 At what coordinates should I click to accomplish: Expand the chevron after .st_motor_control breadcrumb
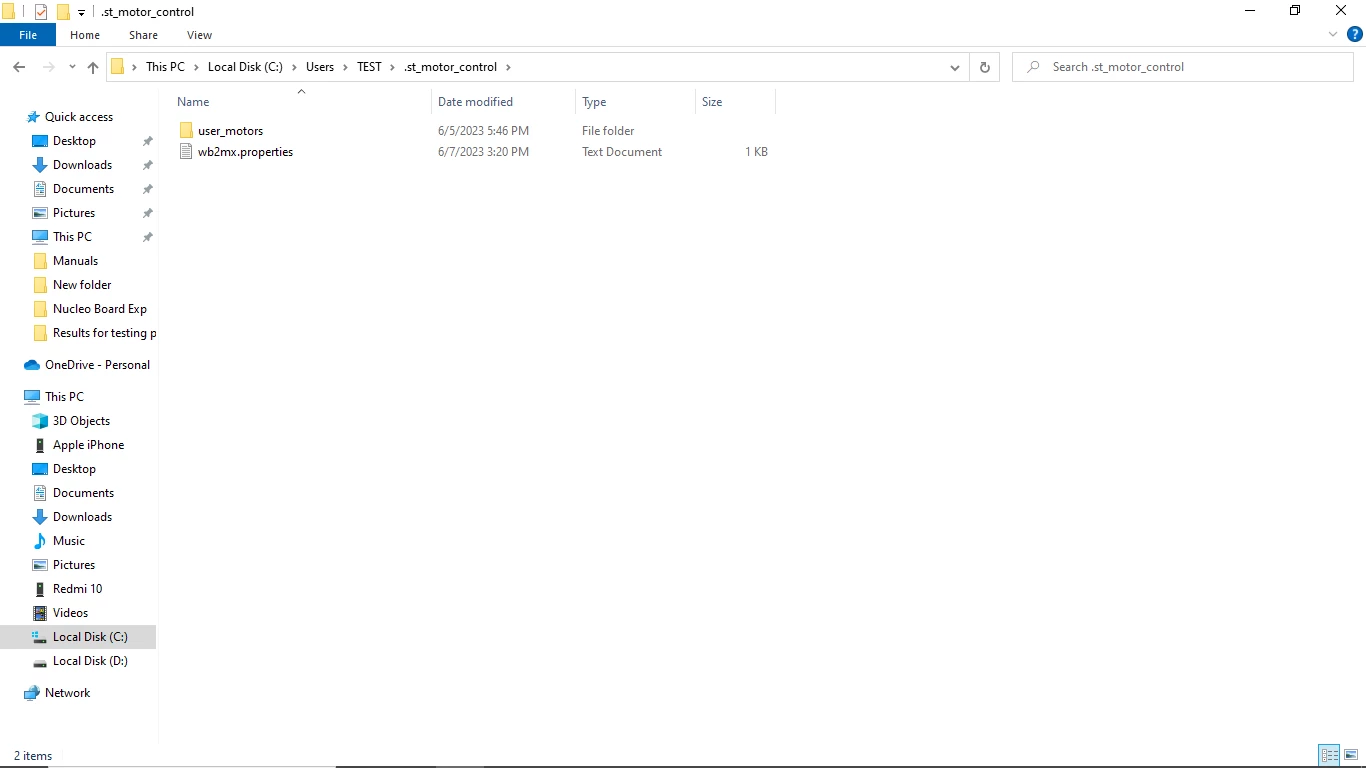508,67
